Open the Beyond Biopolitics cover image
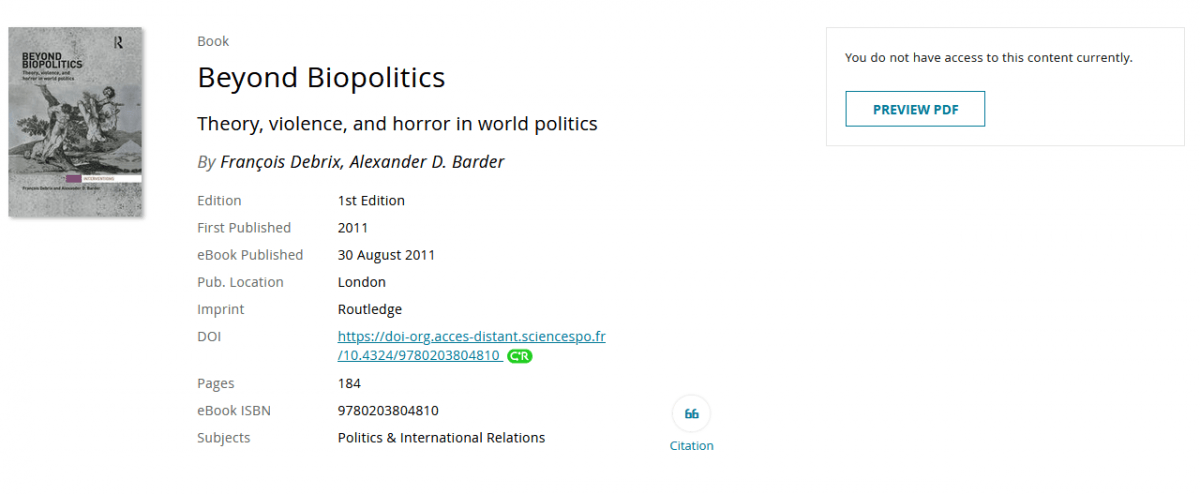 (75, 122)
